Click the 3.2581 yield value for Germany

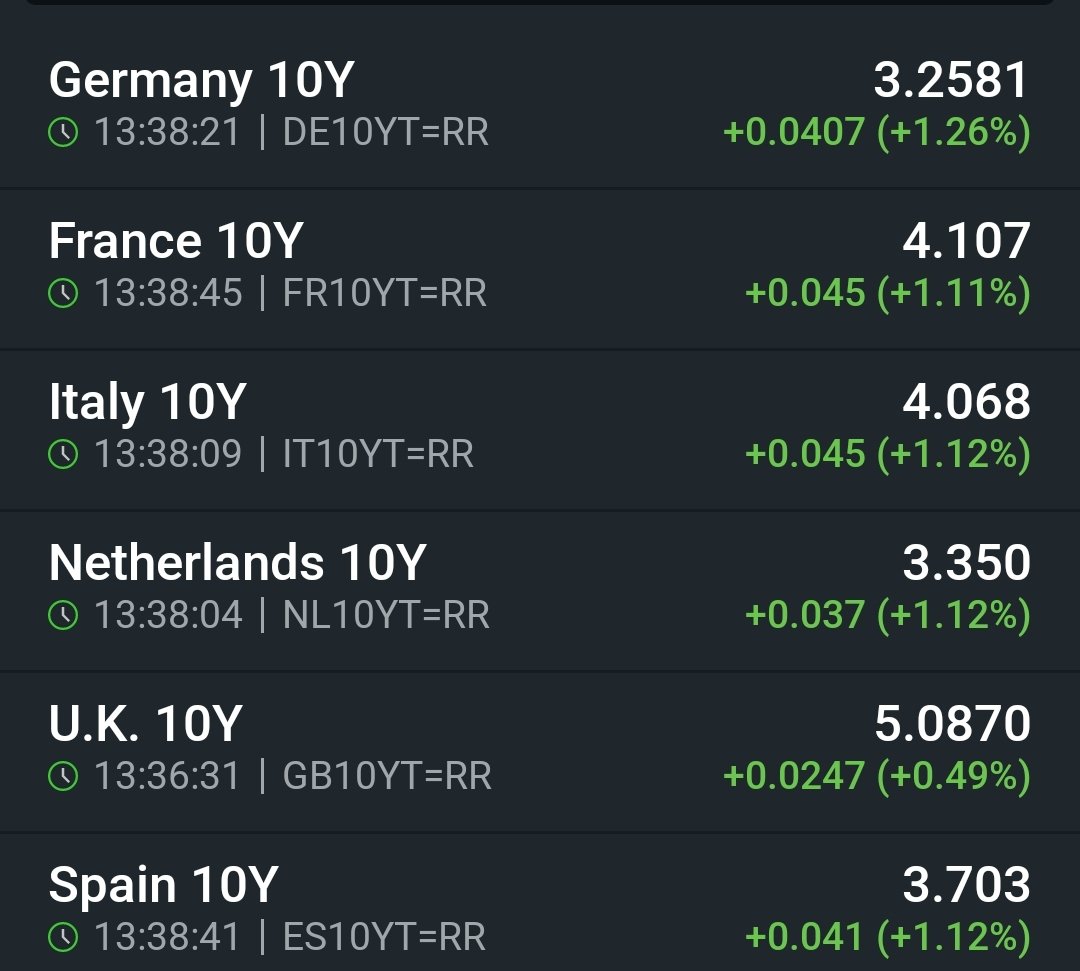point(952,80)
